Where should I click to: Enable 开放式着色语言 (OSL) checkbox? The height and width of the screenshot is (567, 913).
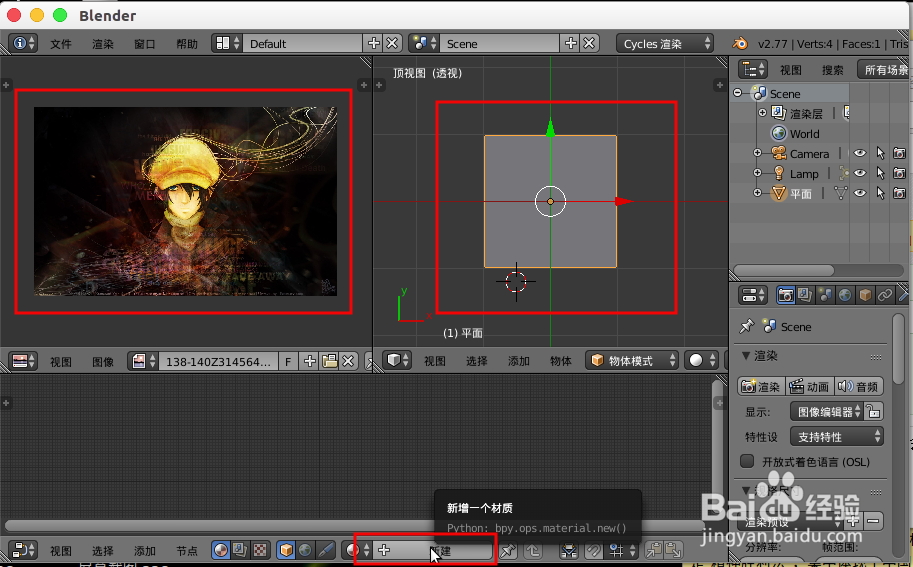tap(747, 461)
